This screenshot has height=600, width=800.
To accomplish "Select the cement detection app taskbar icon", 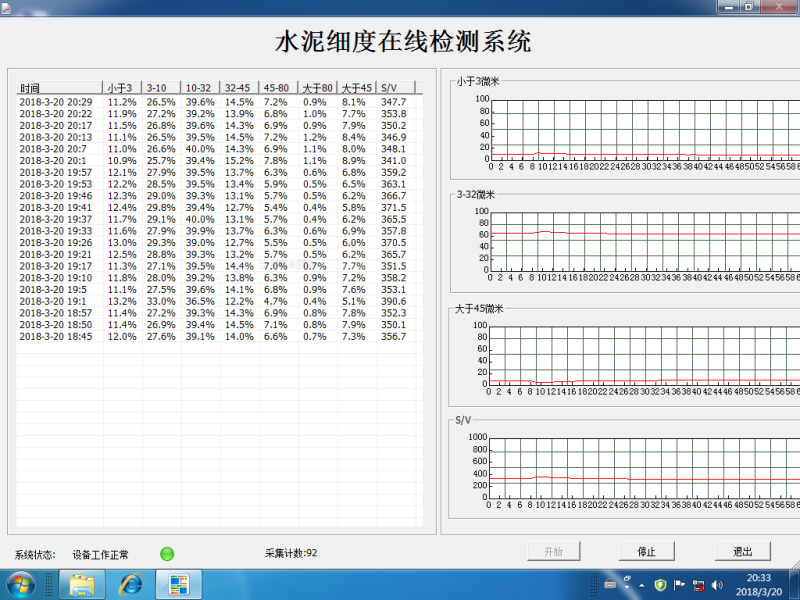I will [x=179, y=584].
